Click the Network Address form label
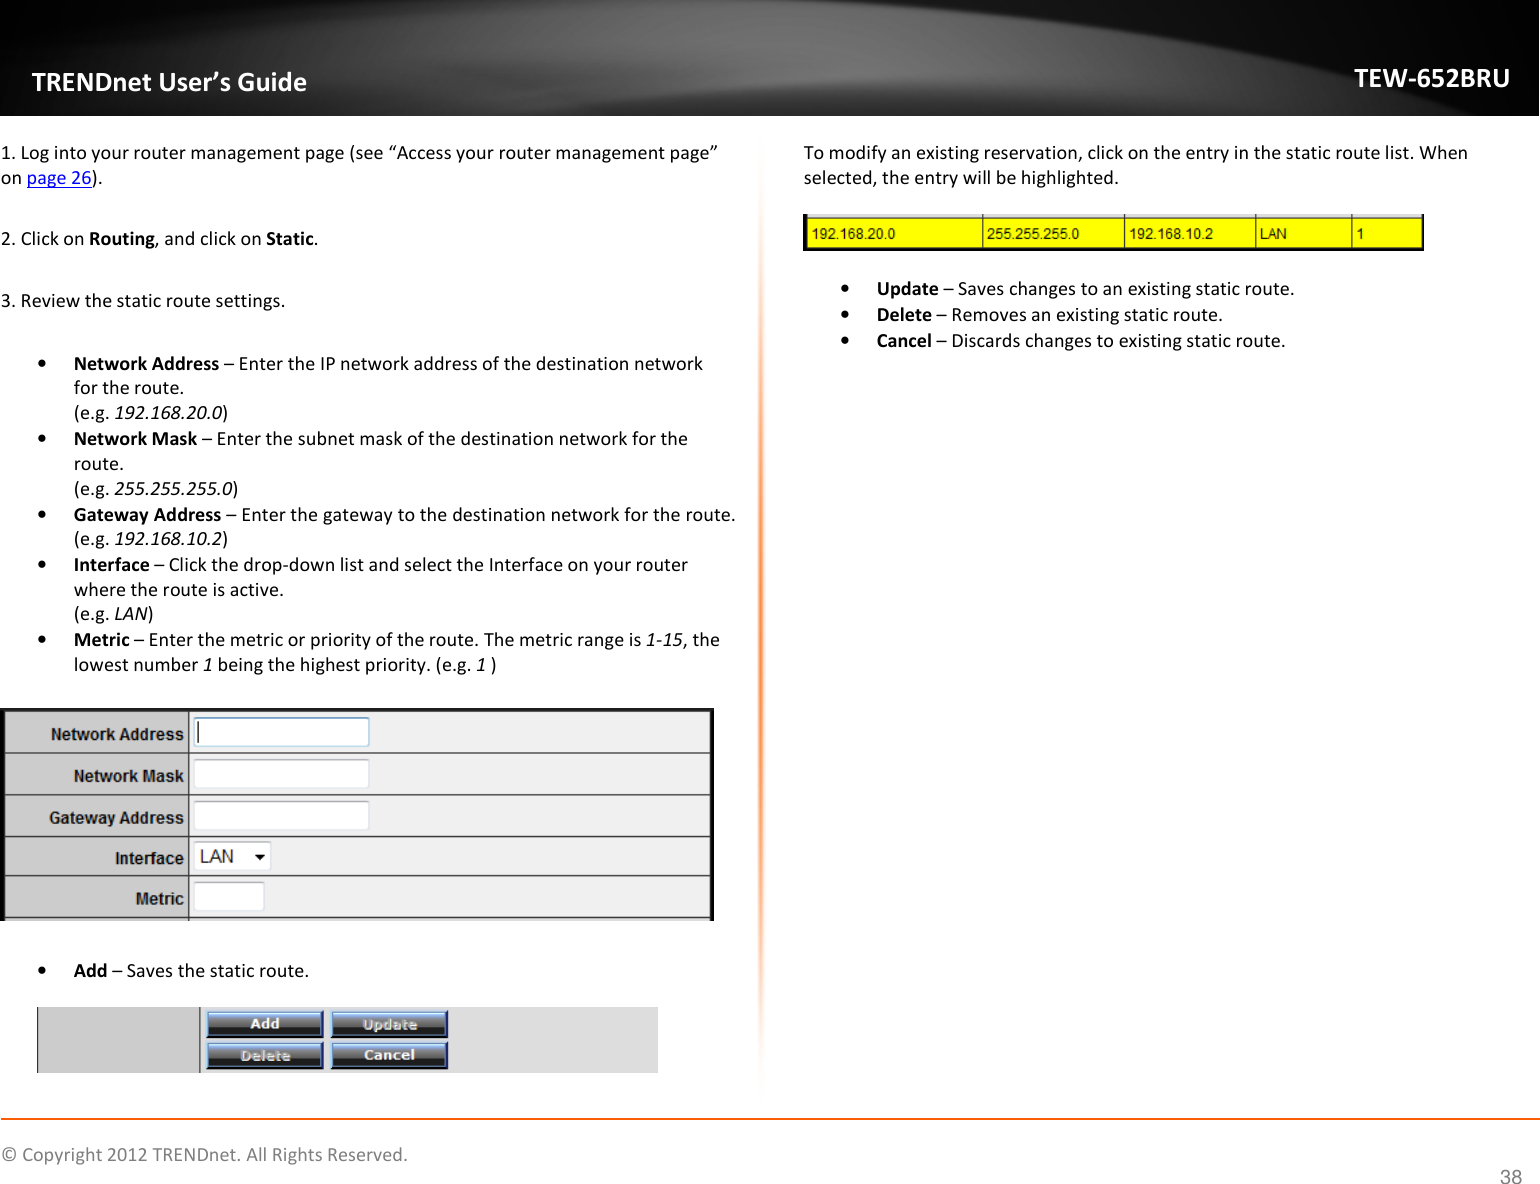1540x1184 pixels. [117, 734]
